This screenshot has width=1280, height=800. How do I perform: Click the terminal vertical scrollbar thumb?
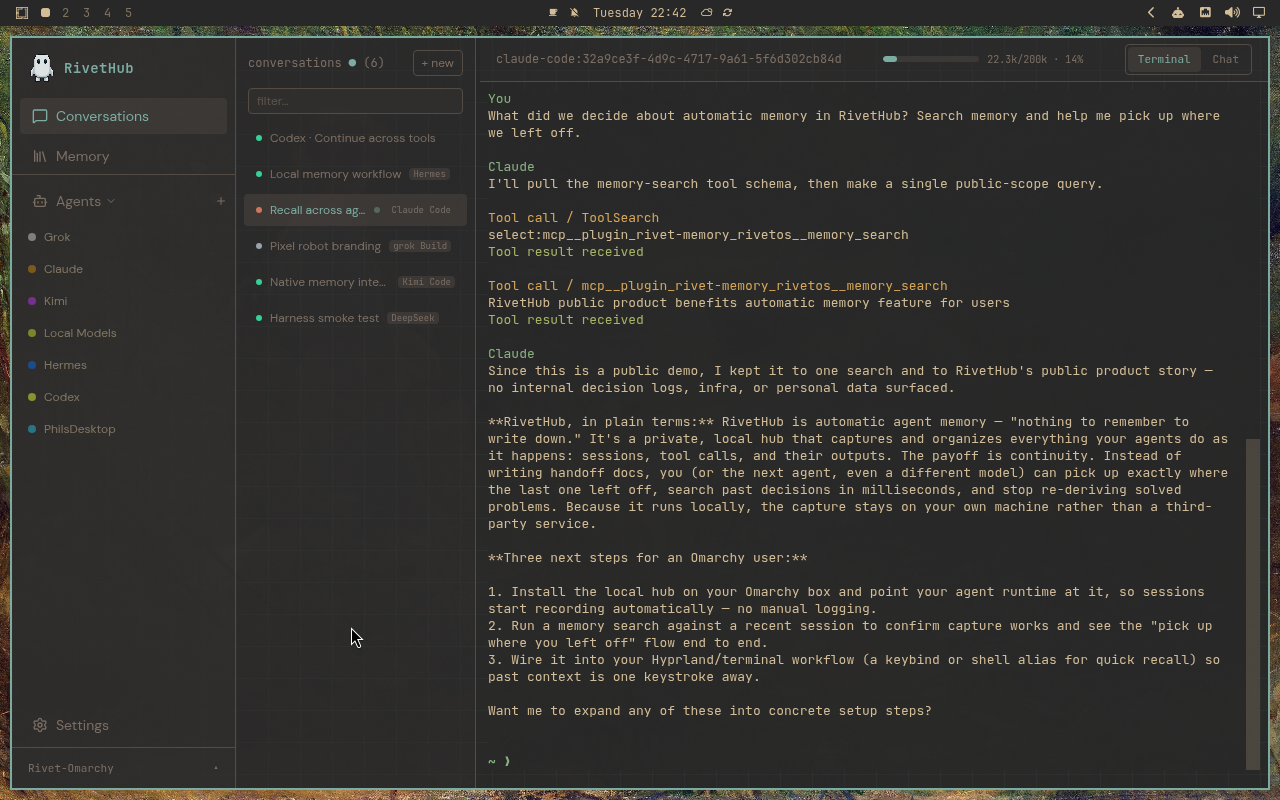pos(1253,604)
